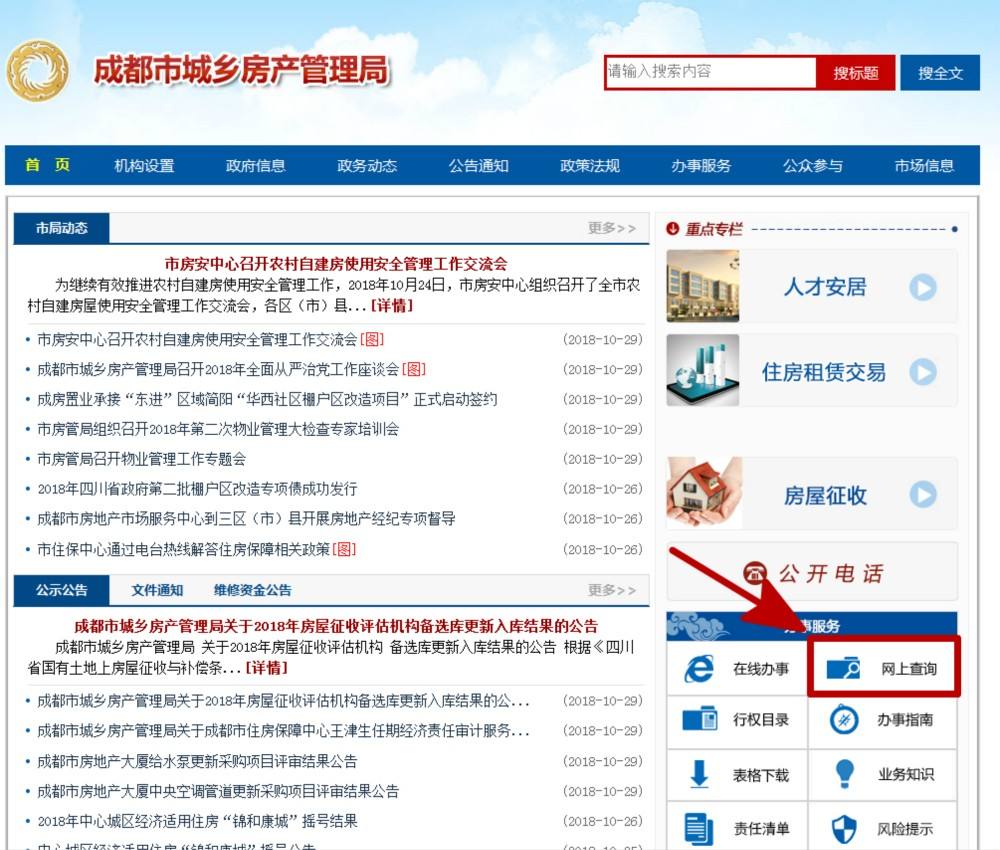Click the 公开电话 red telephone icon
The height and width of the screenshot is (850, 1000).
coord(755,573)
